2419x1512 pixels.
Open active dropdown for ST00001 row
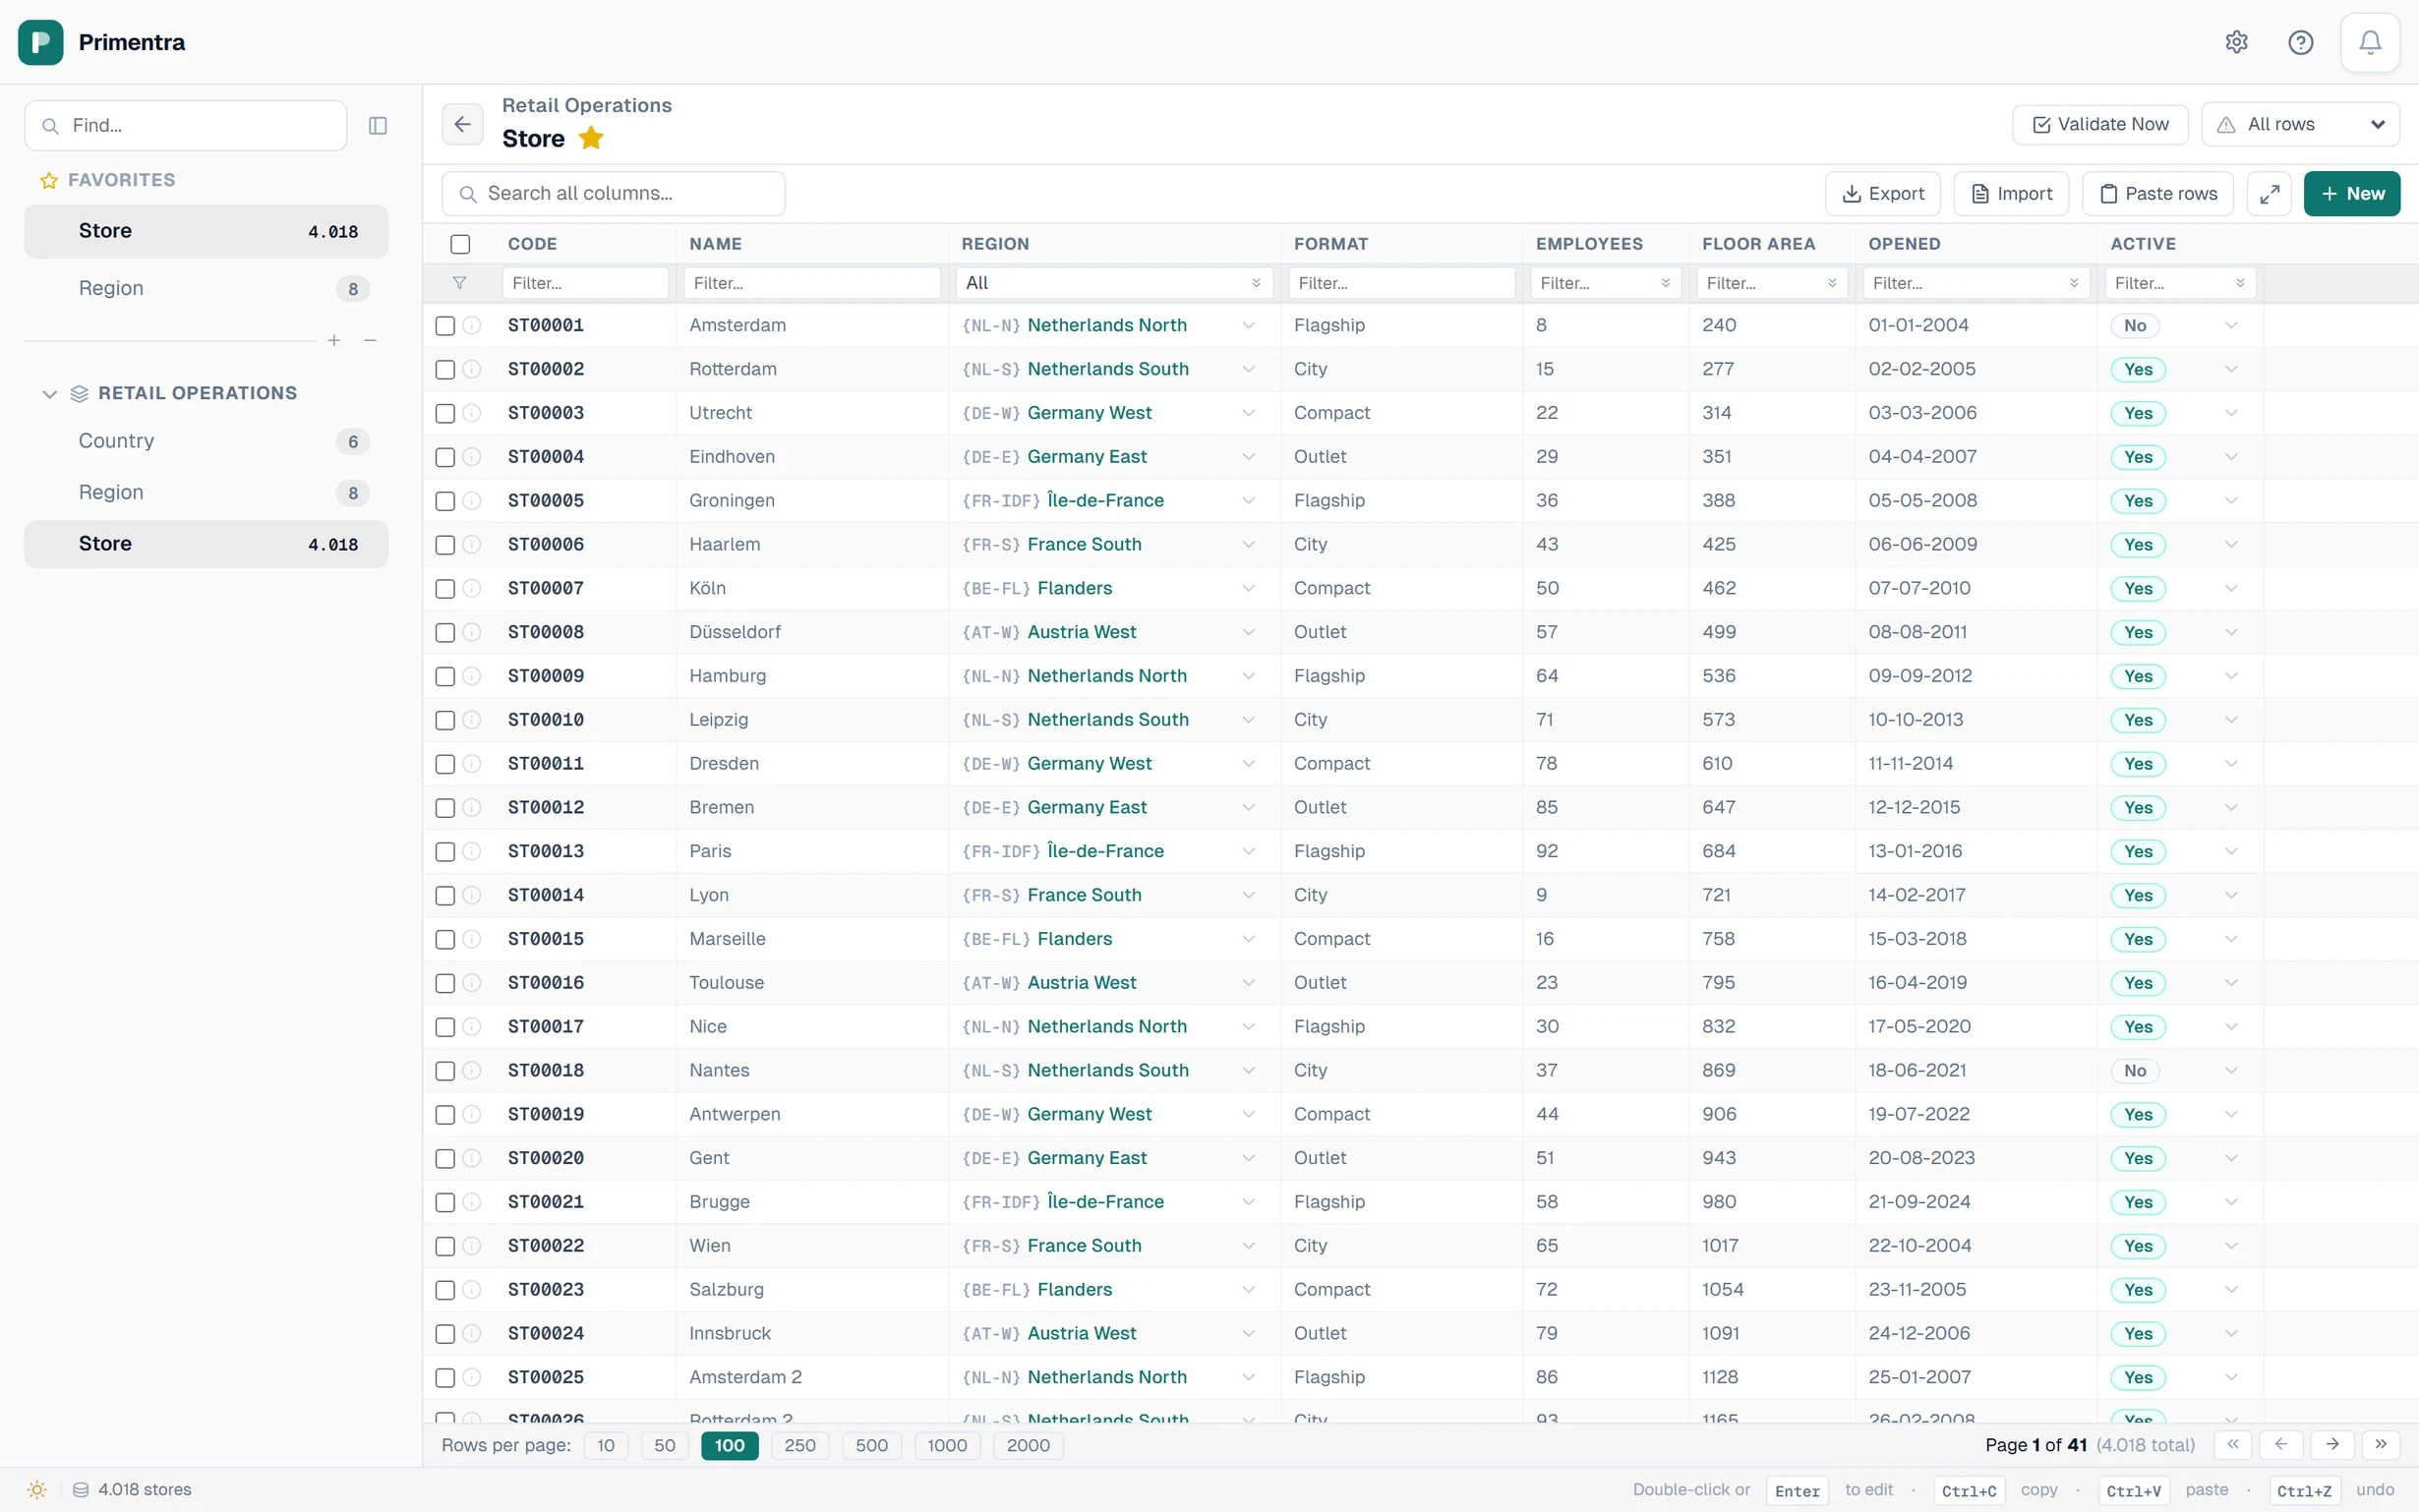click(2231, 325)
